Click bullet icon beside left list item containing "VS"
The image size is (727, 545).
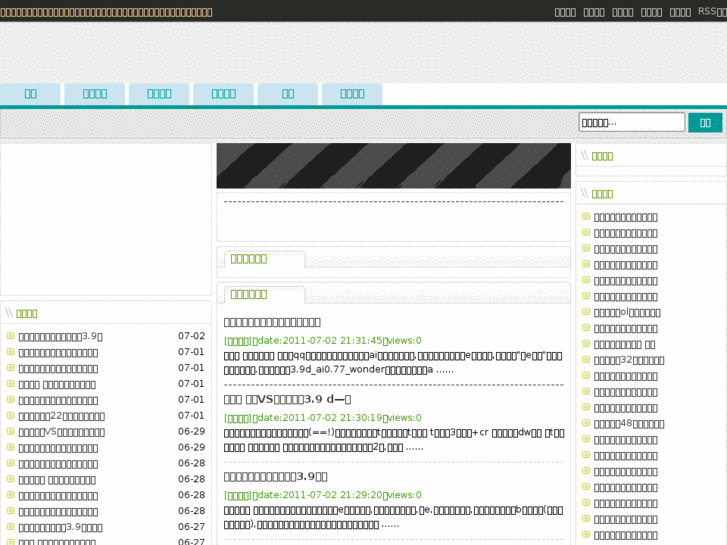[10, 432]
